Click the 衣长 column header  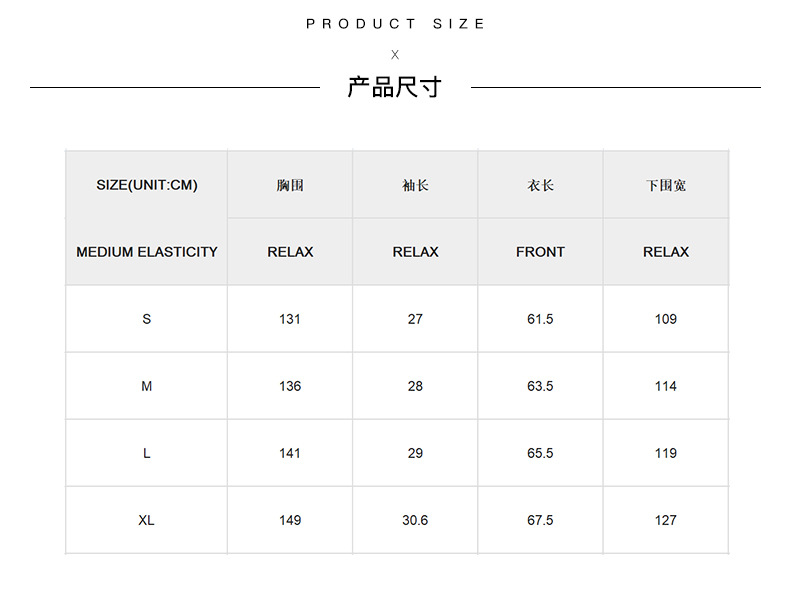point(540,185)
